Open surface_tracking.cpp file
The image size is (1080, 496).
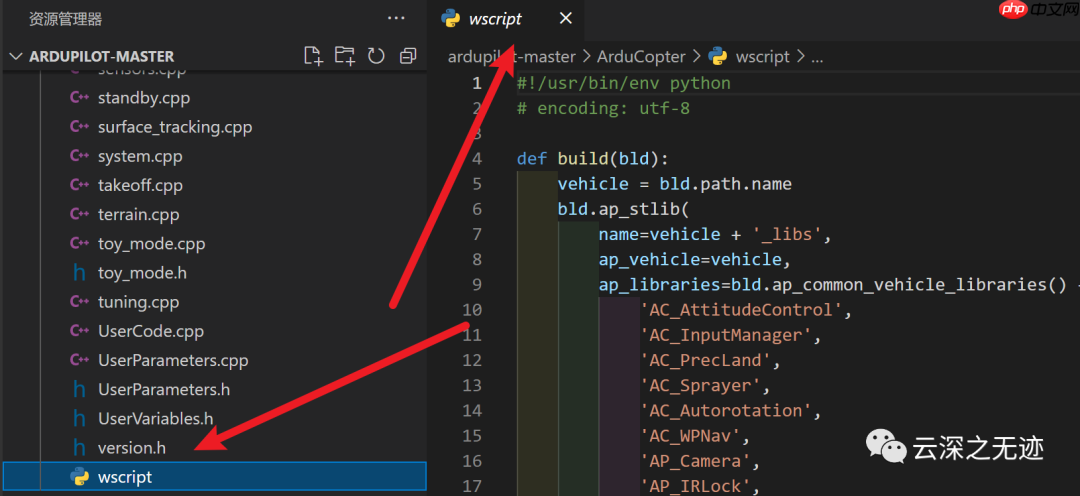pos(174,127)
